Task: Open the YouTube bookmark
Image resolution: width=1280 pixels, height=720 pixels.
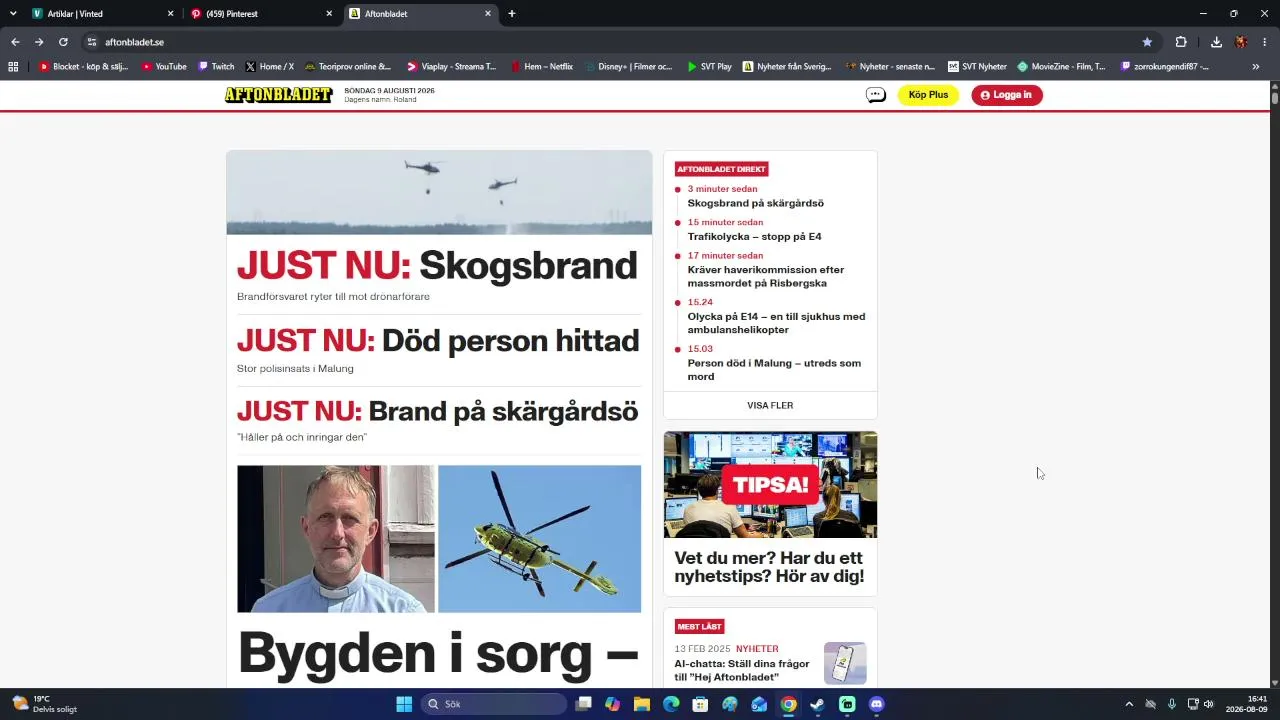Action: [164, 67]
